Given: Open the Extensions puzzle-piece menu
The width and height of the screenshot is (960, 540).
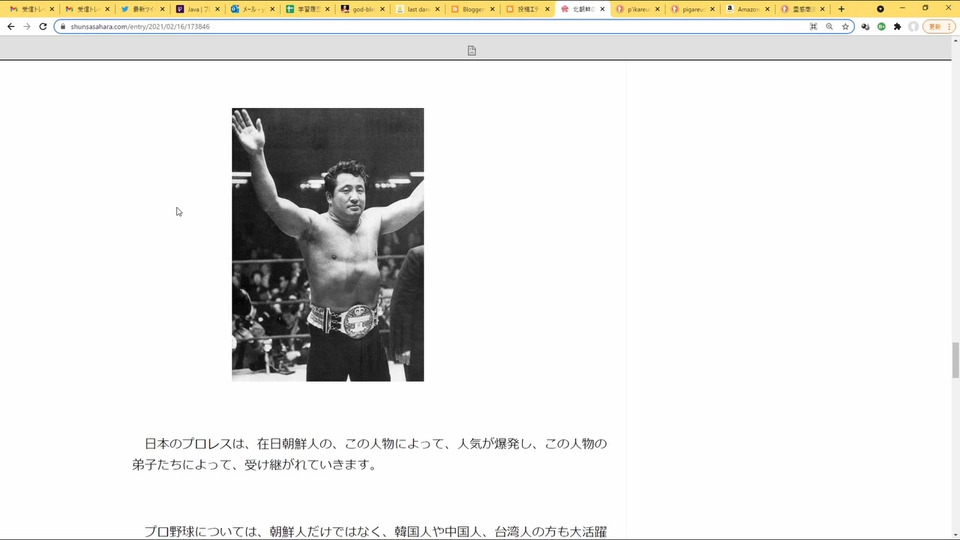Looking at the screenshot, I should coord(897,26).
